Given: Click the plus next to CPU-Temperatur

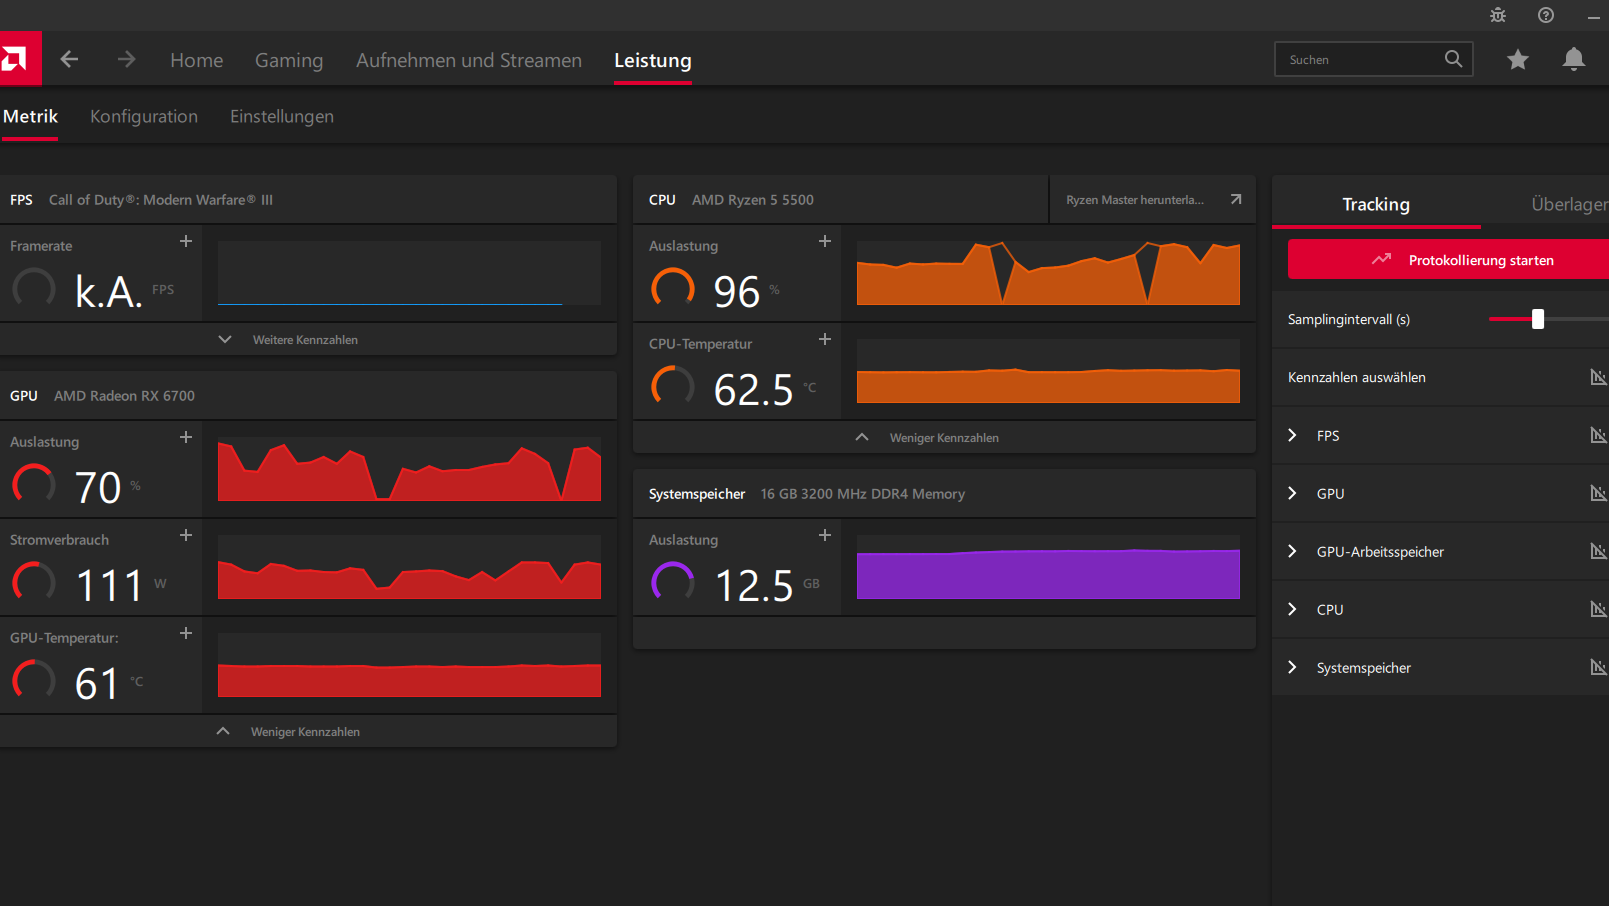Looking at the screenshot, I should point(825,339).
